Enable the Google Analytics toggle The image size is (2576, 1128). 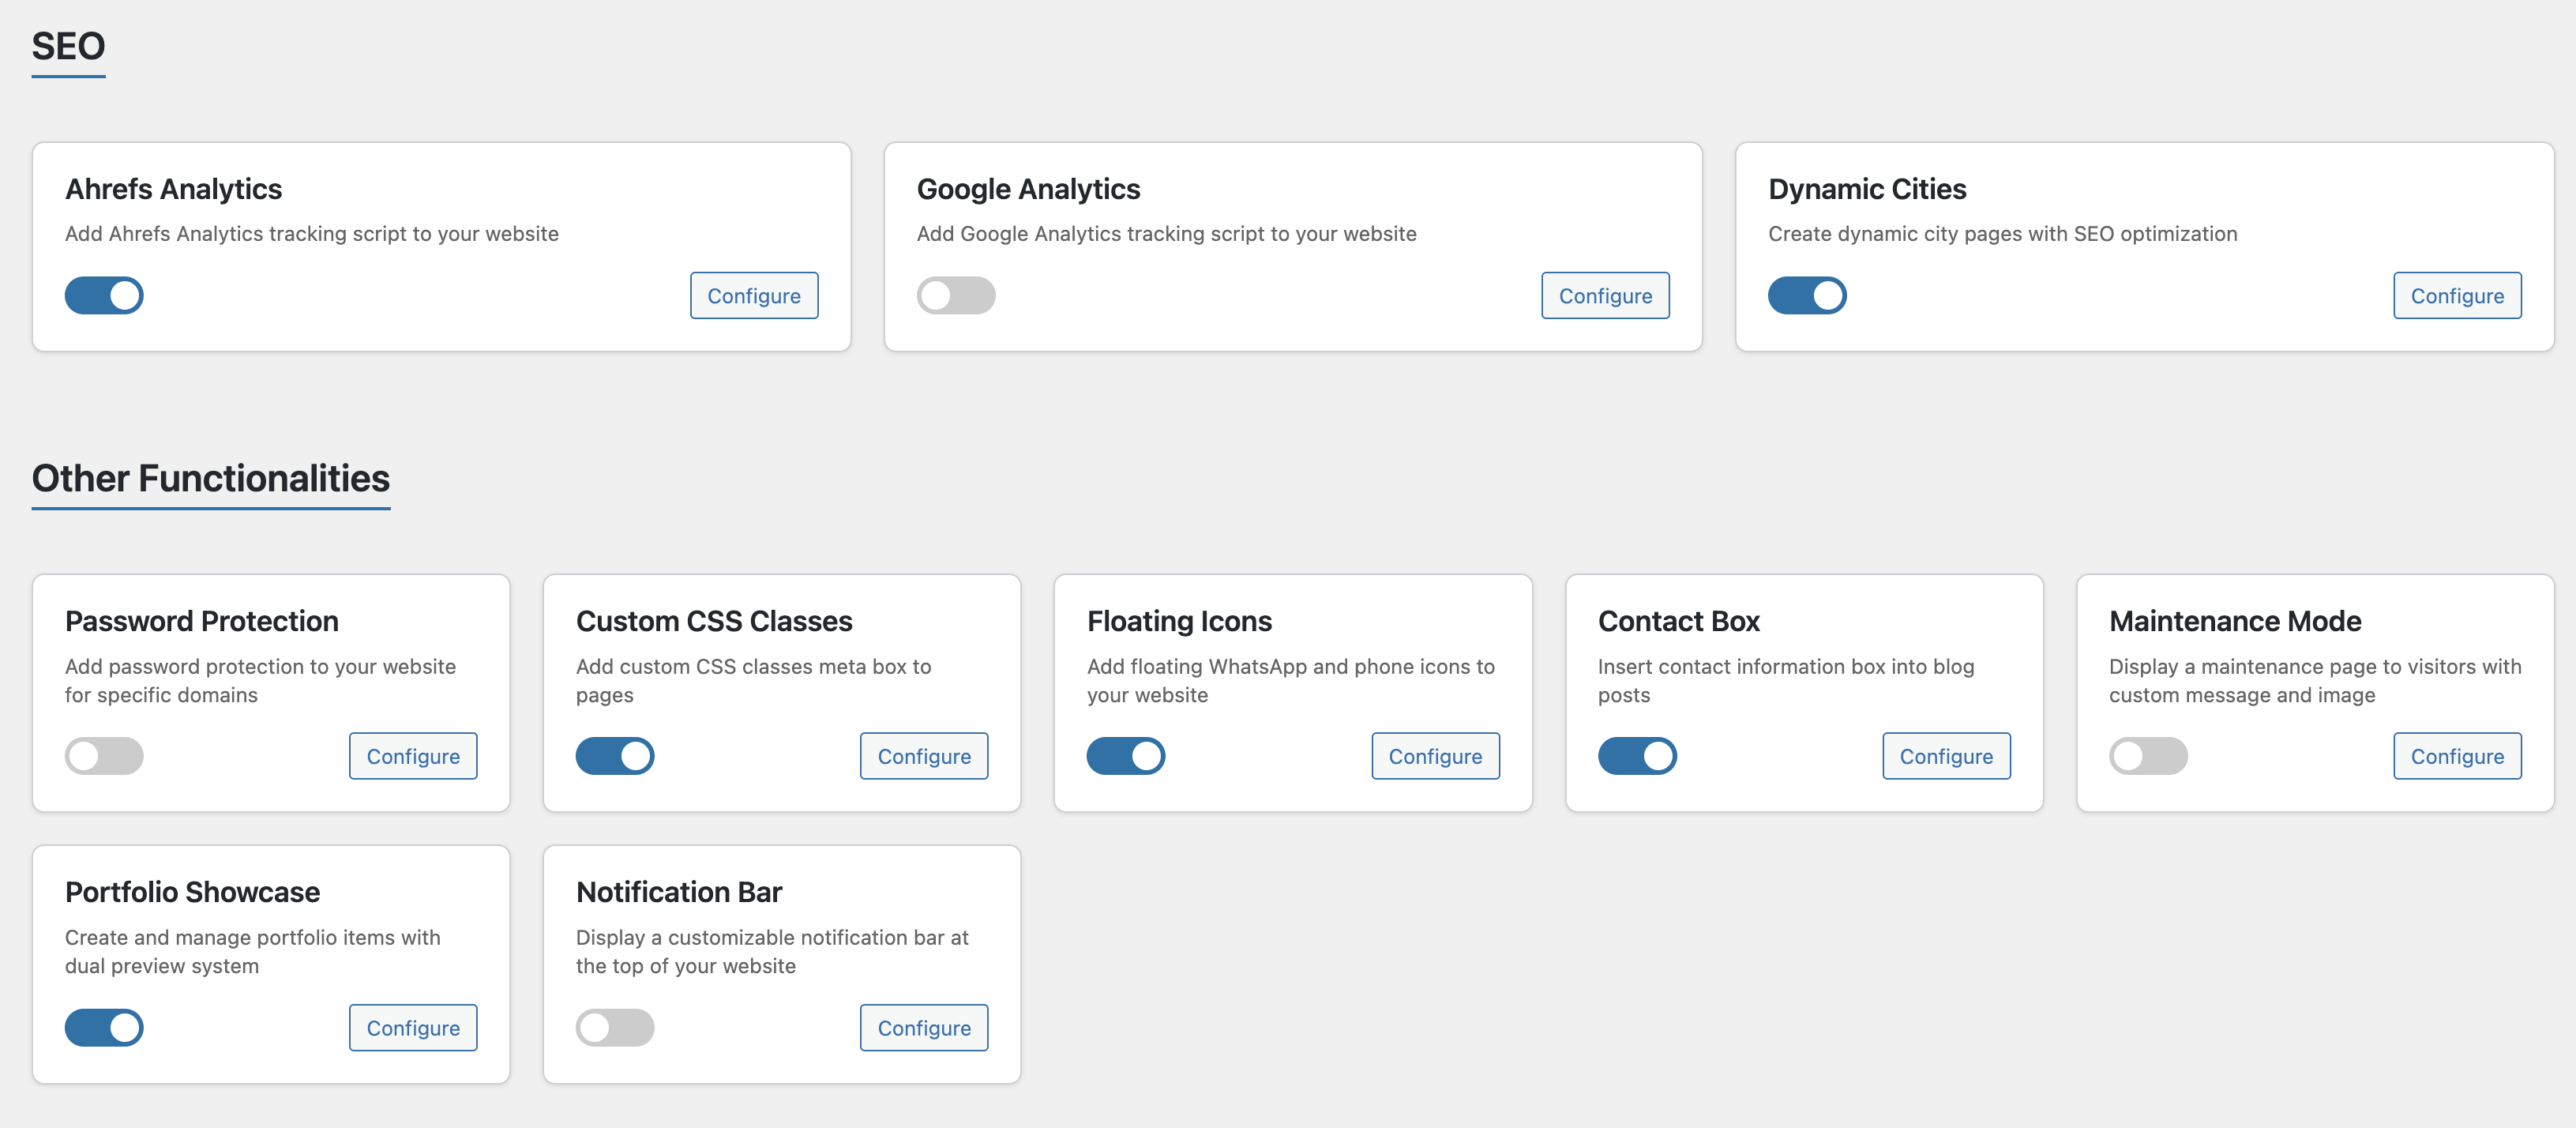pyautogui.click(x=955, y=296)
